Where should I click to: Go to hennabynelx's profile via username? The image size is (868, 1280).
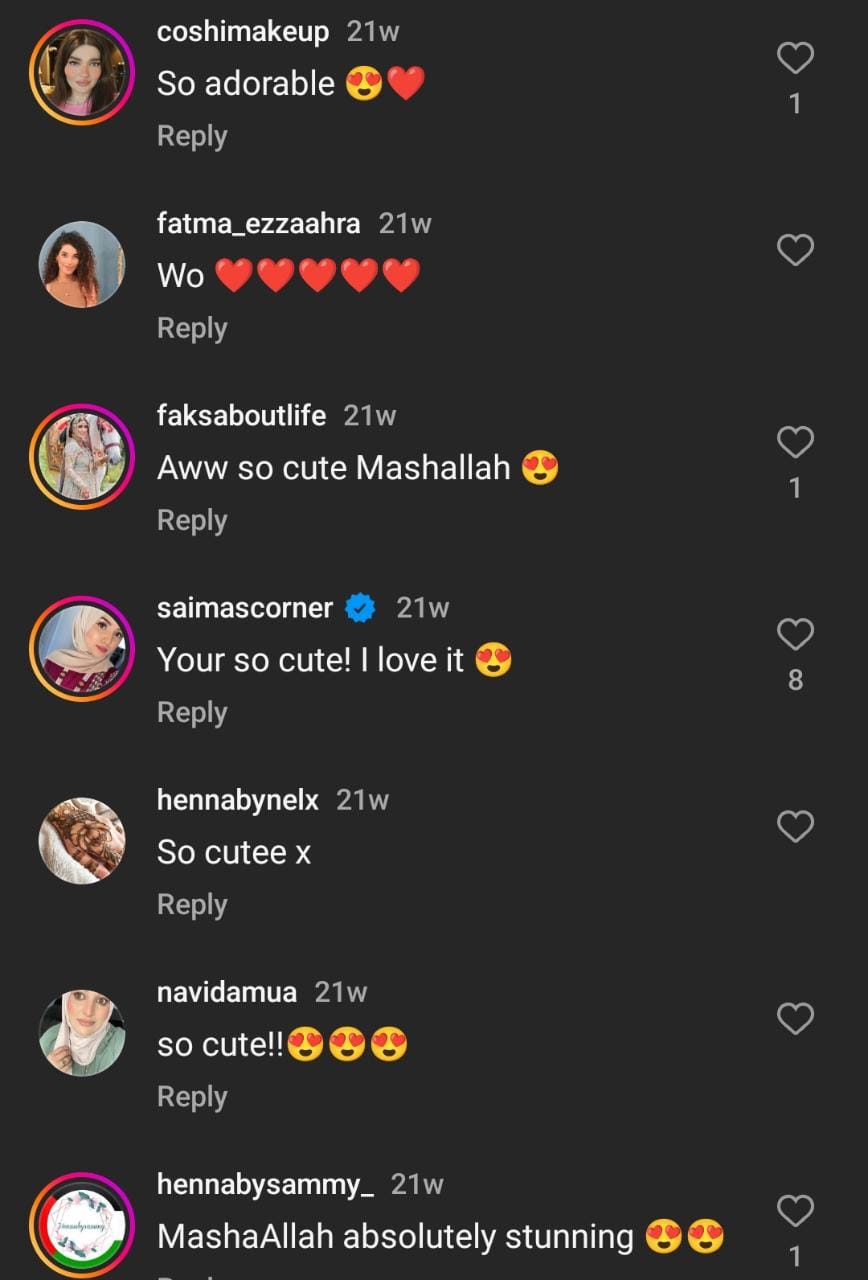[237, 799]
